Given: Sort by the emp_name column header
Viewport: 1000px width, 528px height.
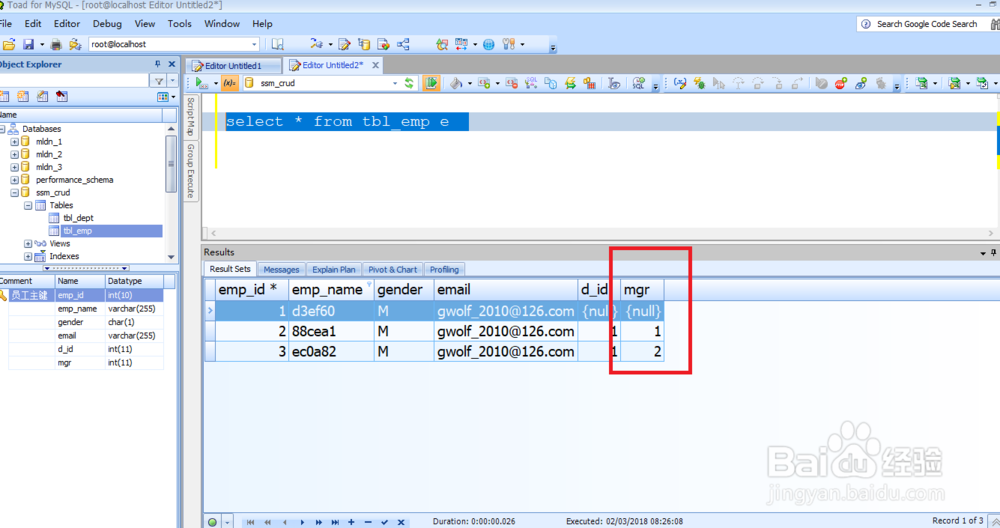Looking at the screenshot, I should click(331, 290).
